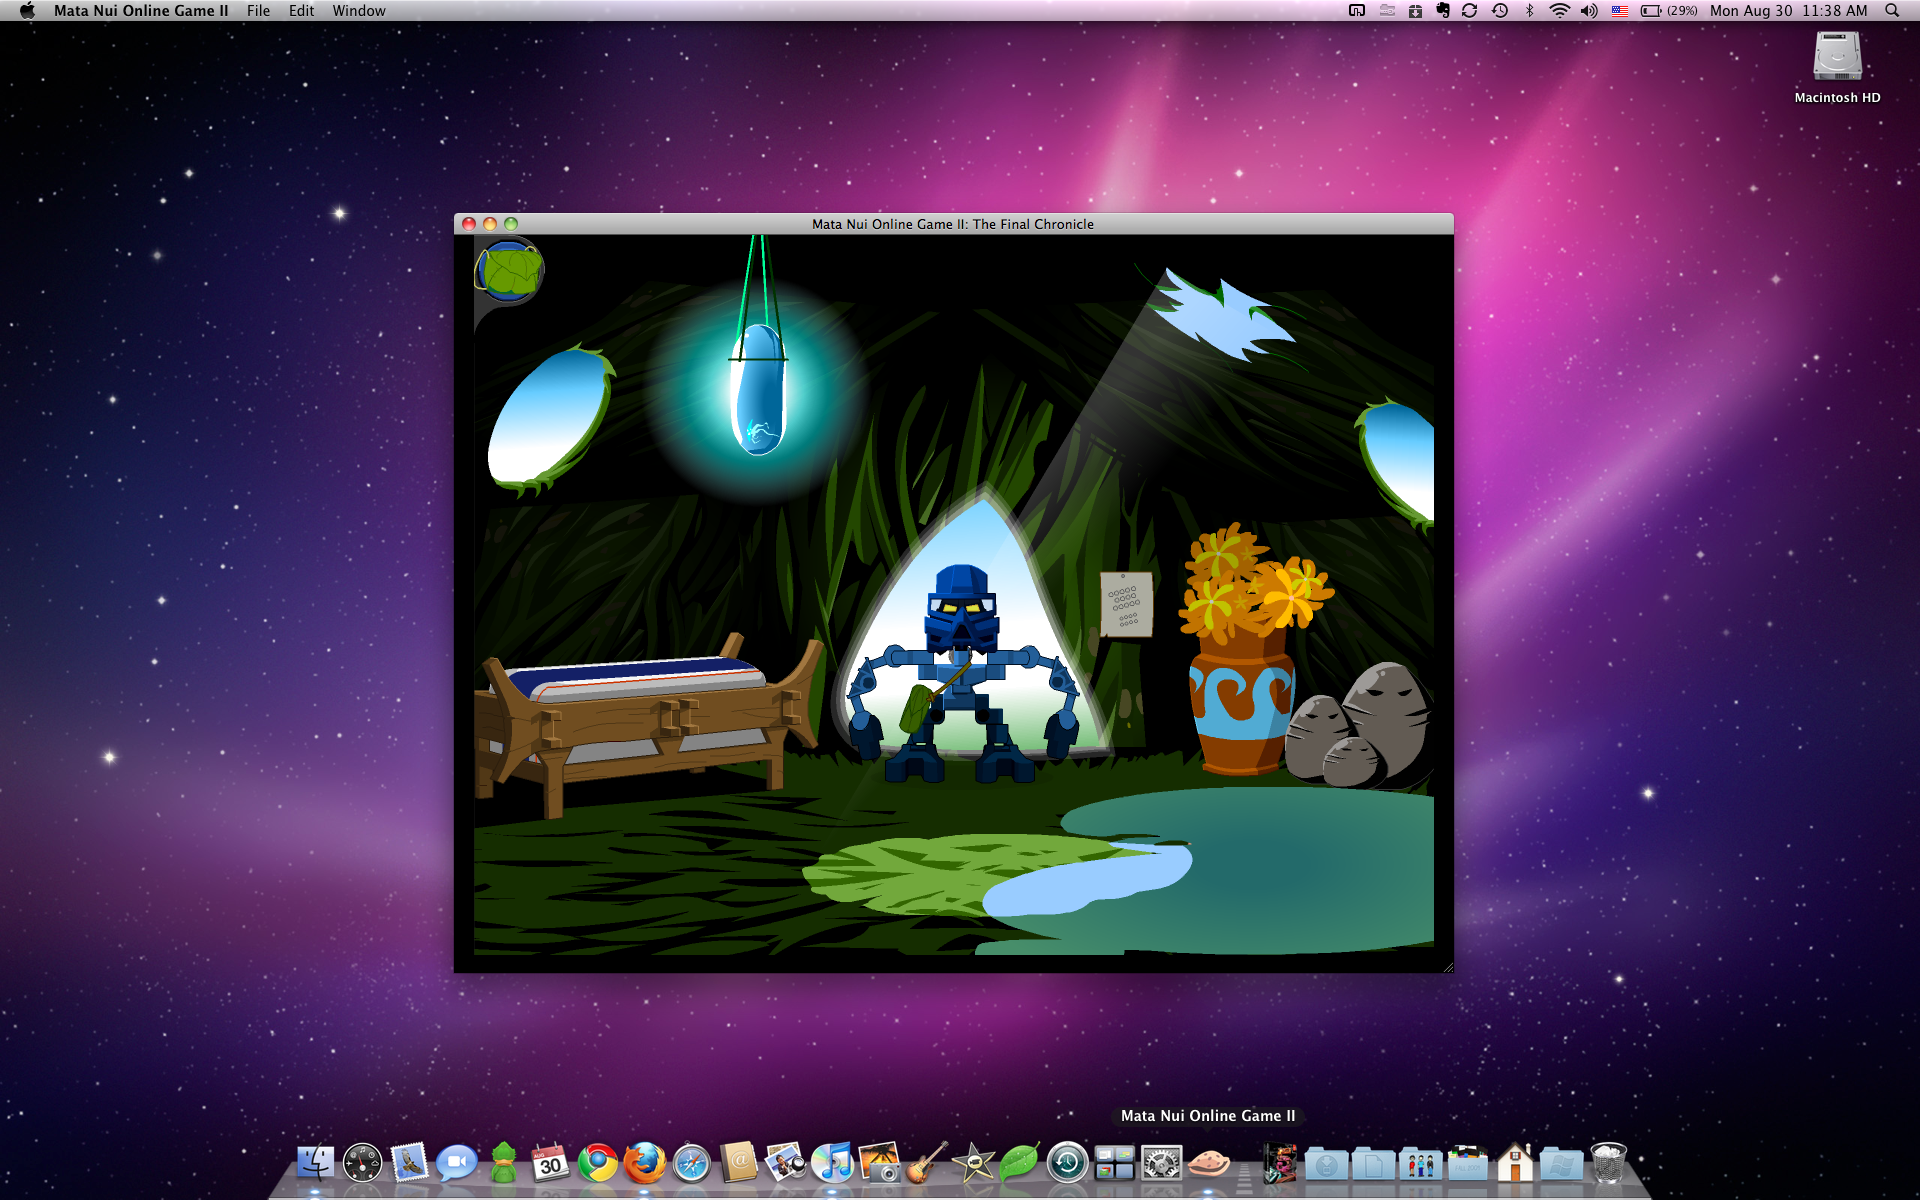Open the US flag input source menu

[x=1620, y=11]
